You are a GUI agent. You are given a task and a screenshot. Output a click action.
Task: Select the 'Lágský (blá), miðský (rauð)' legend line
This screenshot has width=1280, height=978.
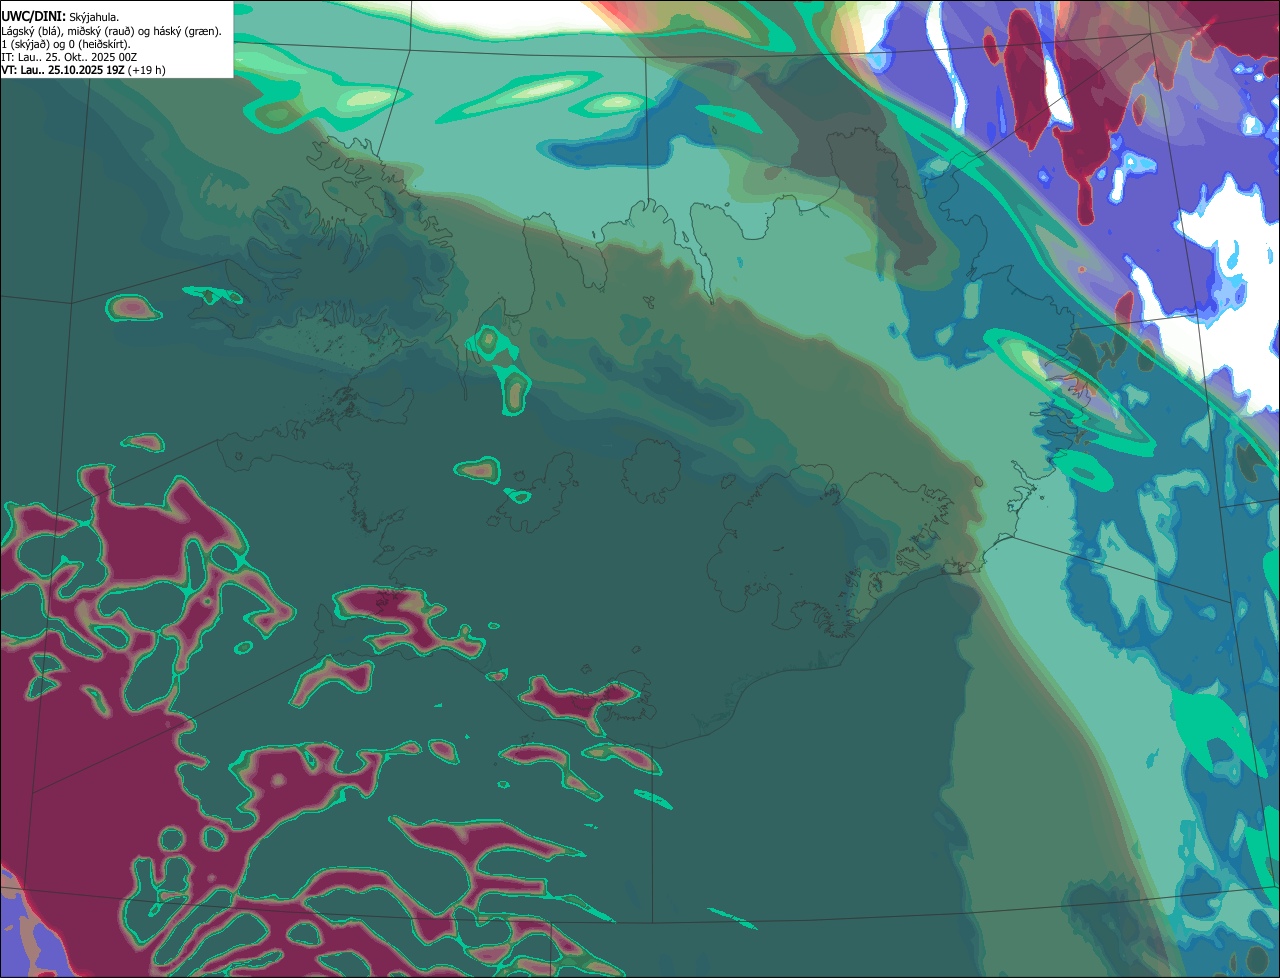click(111, 31)
